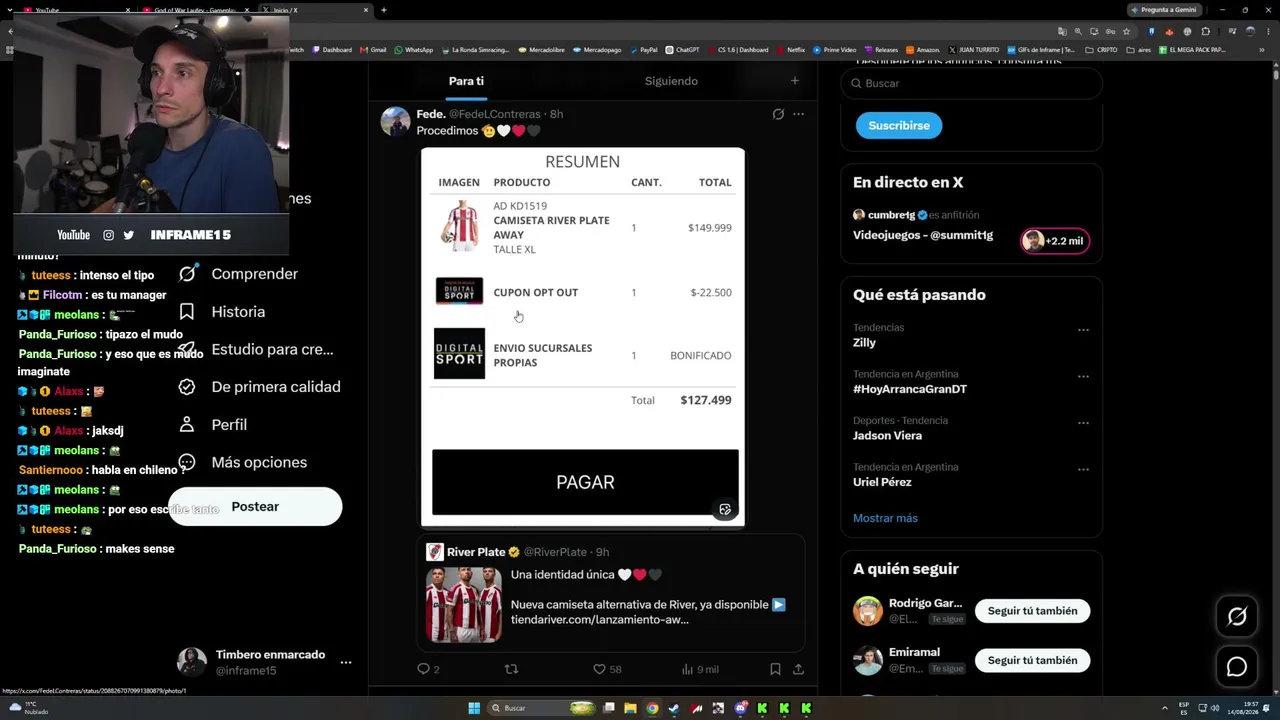Open the Zilly trend
The image size is (1280, 720).
click(864, 342)
